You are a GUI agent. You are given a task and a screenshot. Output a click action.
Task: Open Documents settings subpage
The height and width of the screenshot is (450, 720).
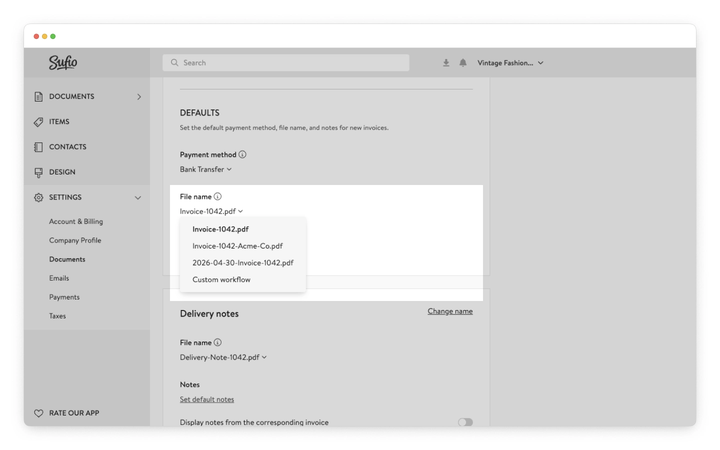[x=67, y=259]
